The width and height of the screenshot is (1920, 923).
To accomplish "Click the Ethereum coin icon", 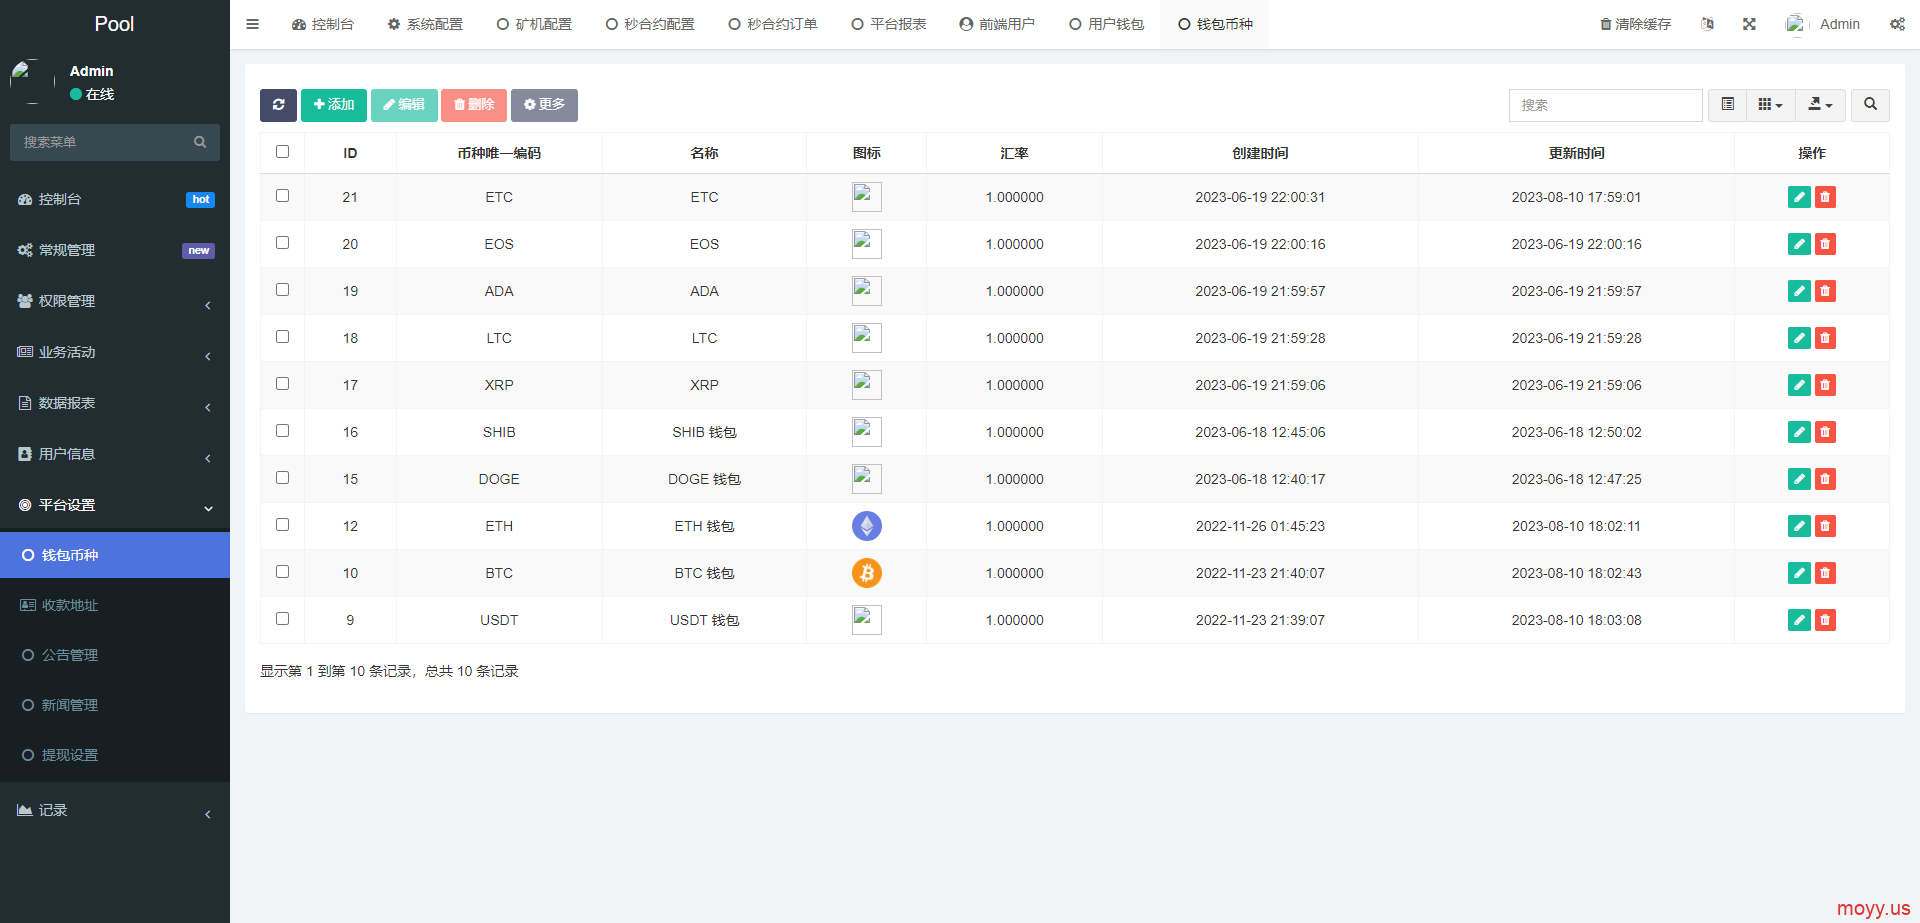I will [867, 526].
